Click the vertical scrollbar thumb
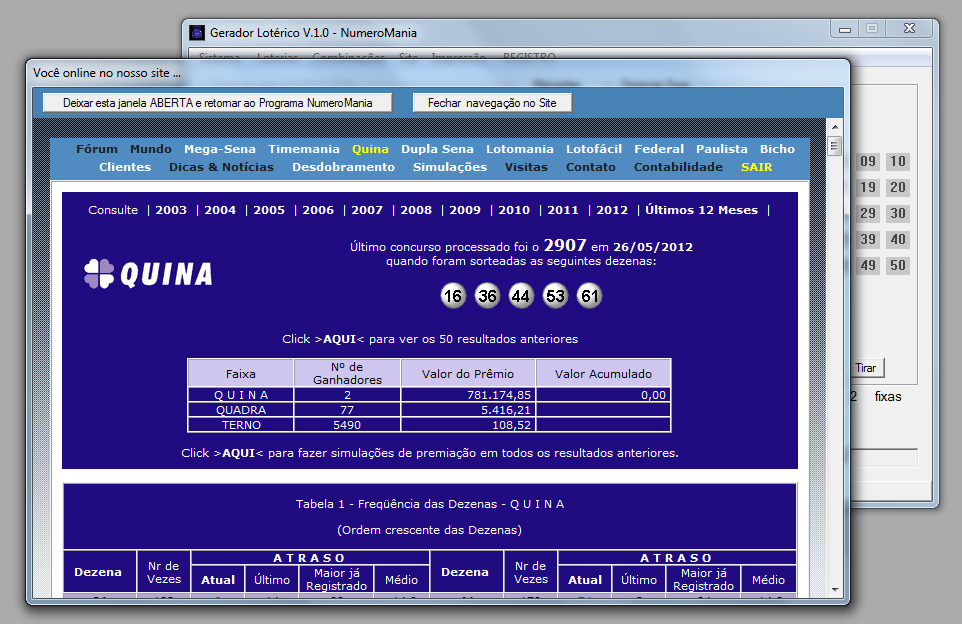The image size is (962, 624). click(x=834, y=146)
